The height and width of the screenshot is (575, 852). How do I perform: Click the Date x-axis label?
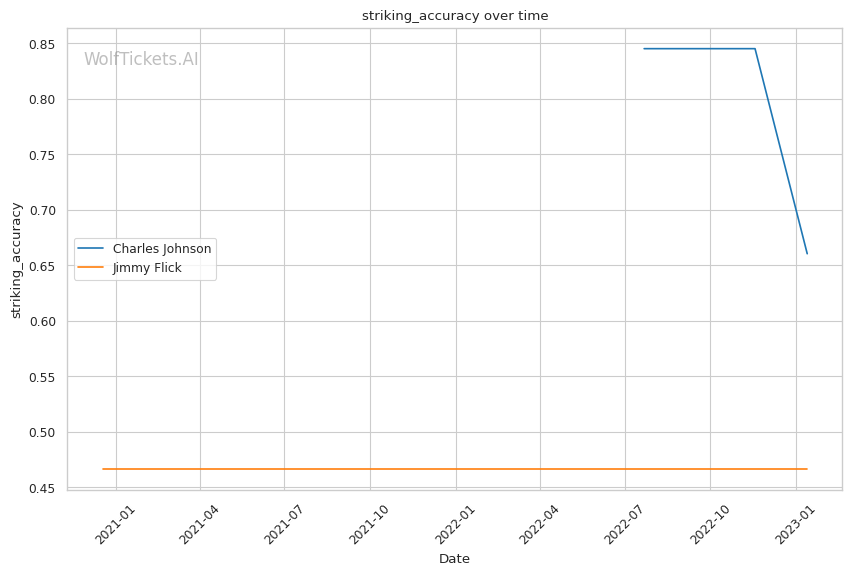click(x=454, y=559)
